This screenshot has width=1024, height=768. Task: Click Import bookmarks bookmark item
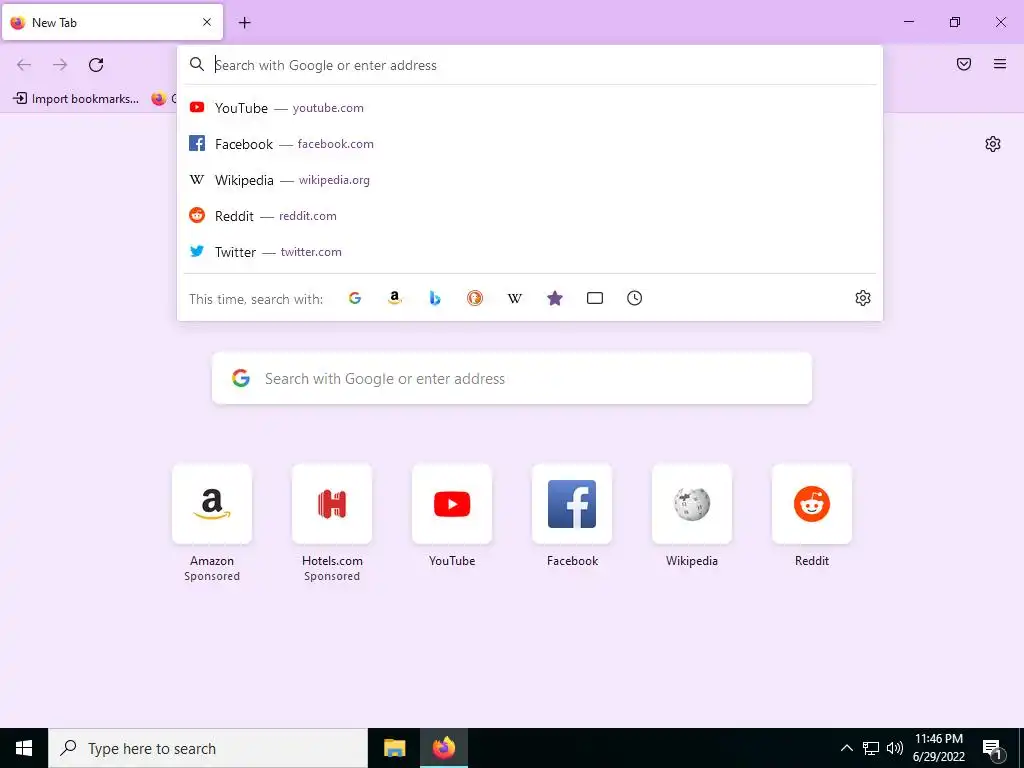pyautogui.click(x=76, y=99)
